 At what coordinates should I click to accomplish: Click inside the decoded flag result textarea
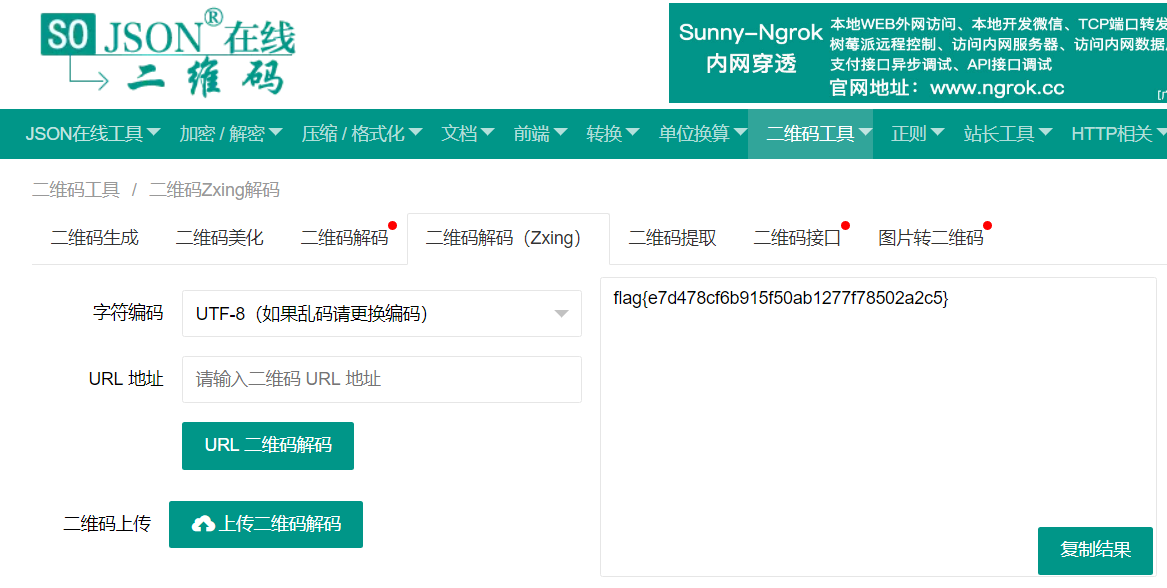pyautogui.click(x=878, y=426)
